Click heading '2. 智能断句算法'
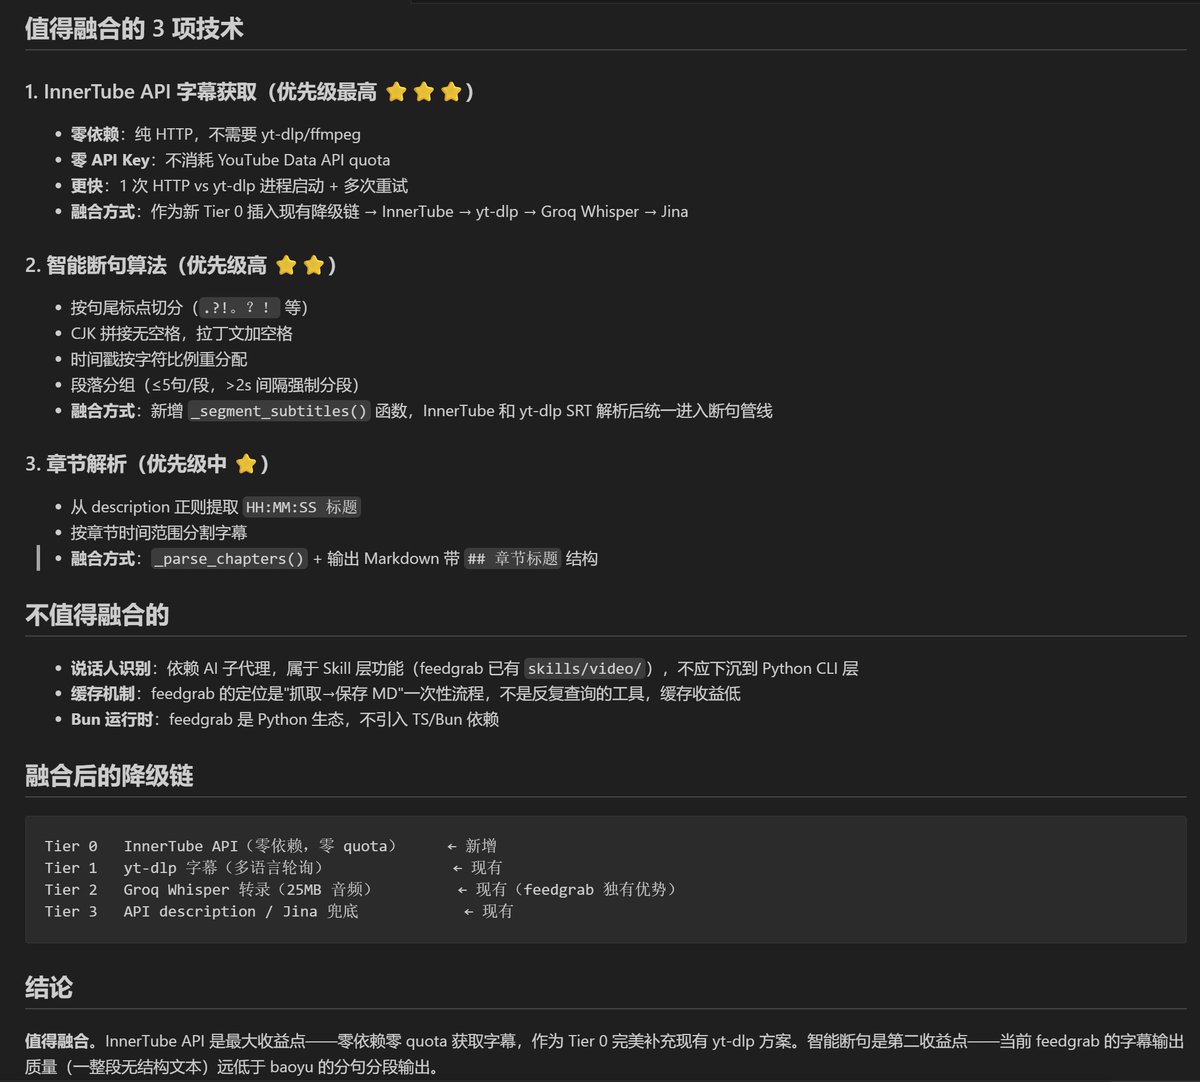Viewport: 1200px width, 1082px height. pos(181,265)
